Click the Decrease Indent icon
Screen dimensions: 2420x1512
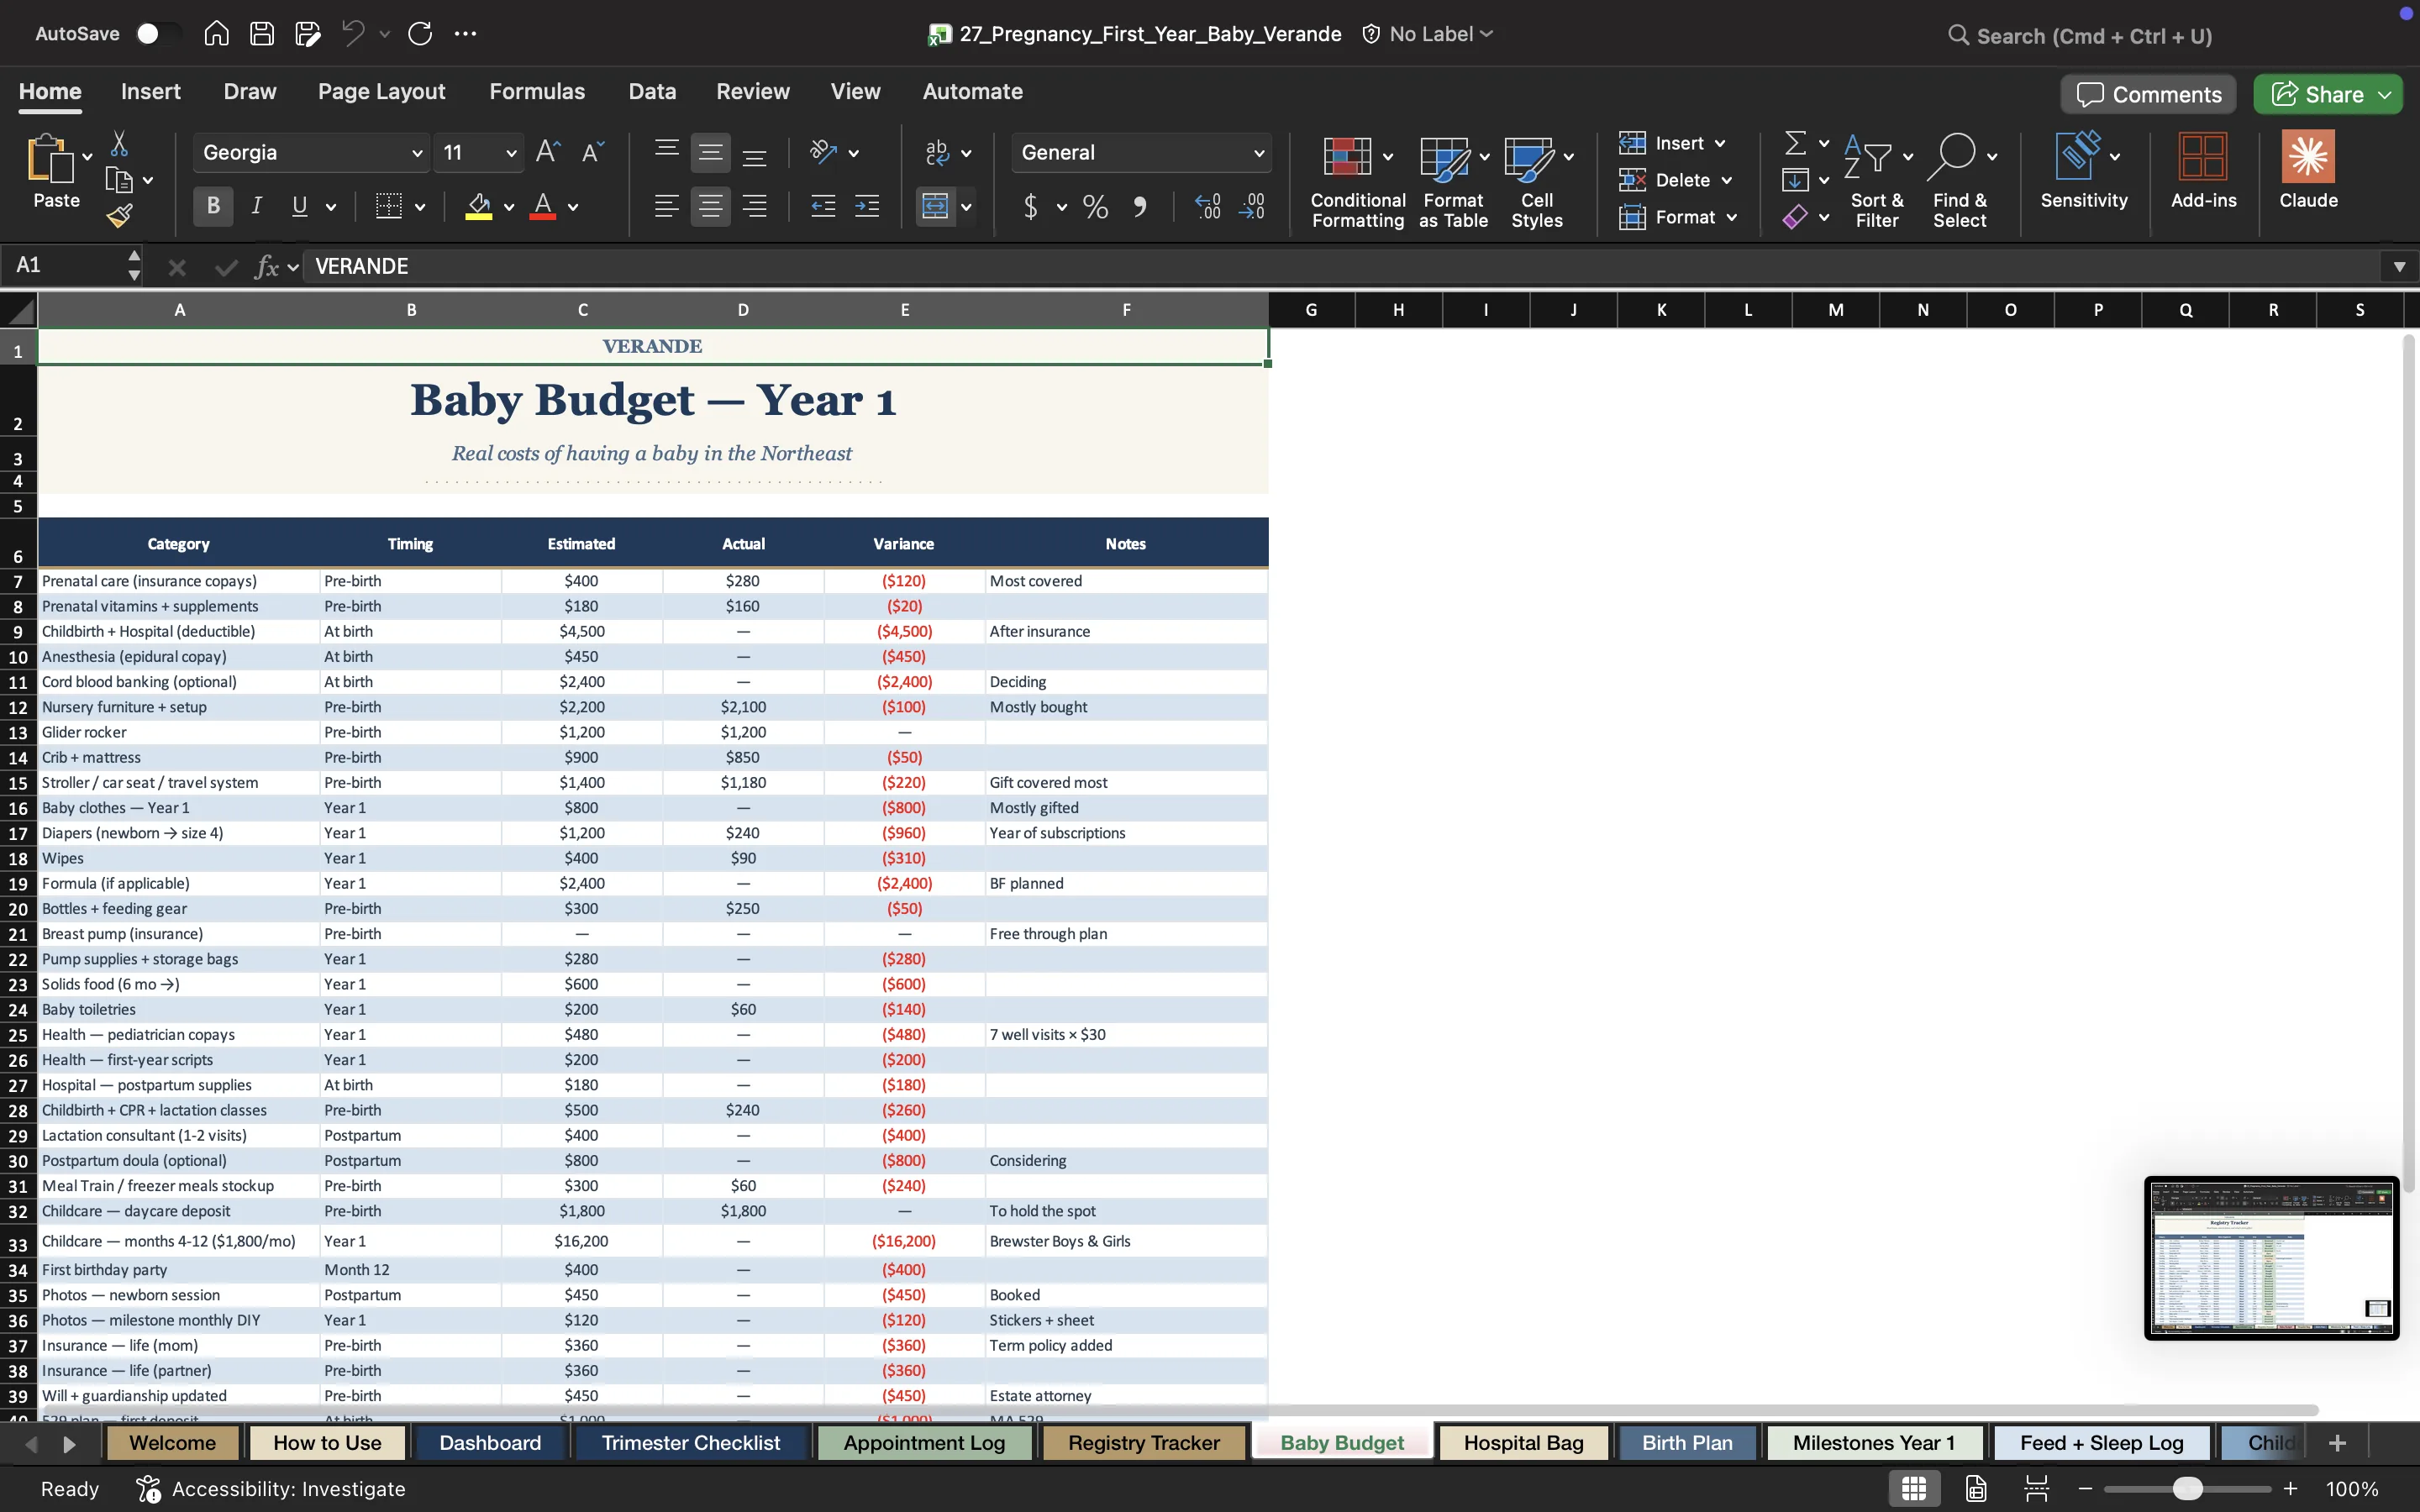coord(823,207)
